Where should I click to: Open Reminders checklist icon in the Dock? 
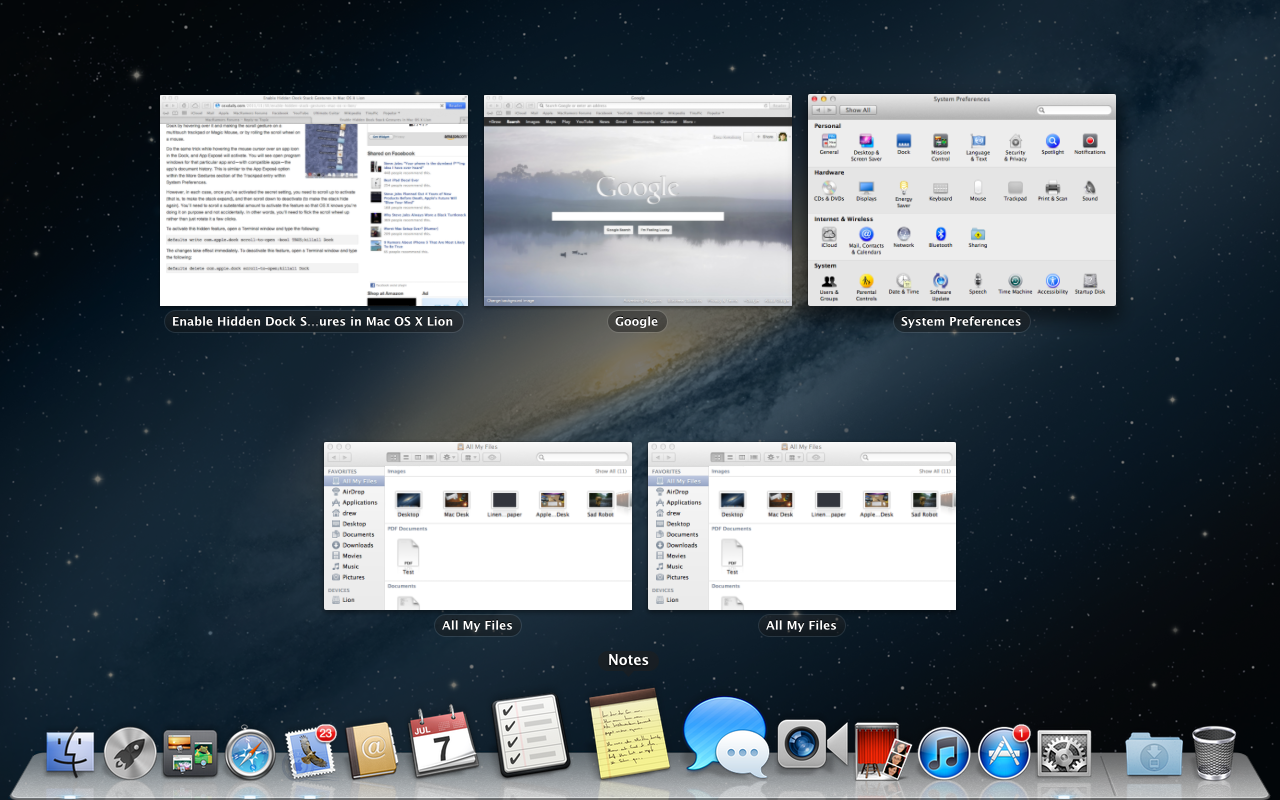(x=530, y=736)
